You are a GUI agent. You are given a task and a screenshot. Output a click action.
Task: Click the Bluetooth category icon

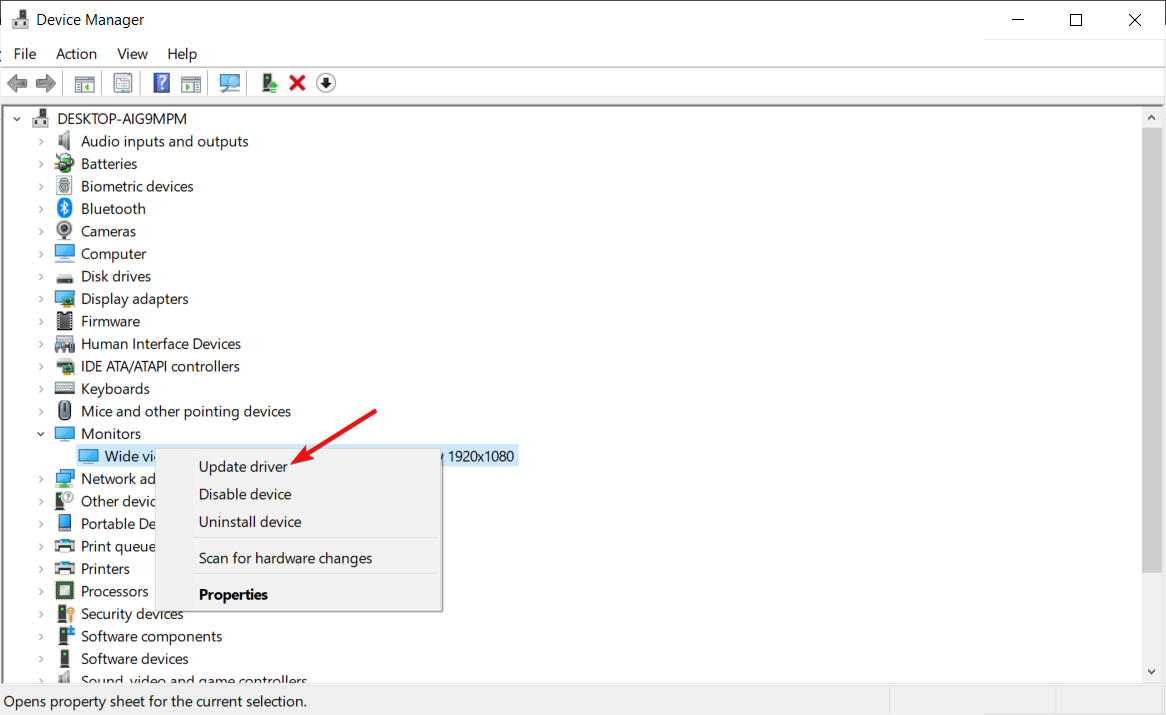point(65,209)
